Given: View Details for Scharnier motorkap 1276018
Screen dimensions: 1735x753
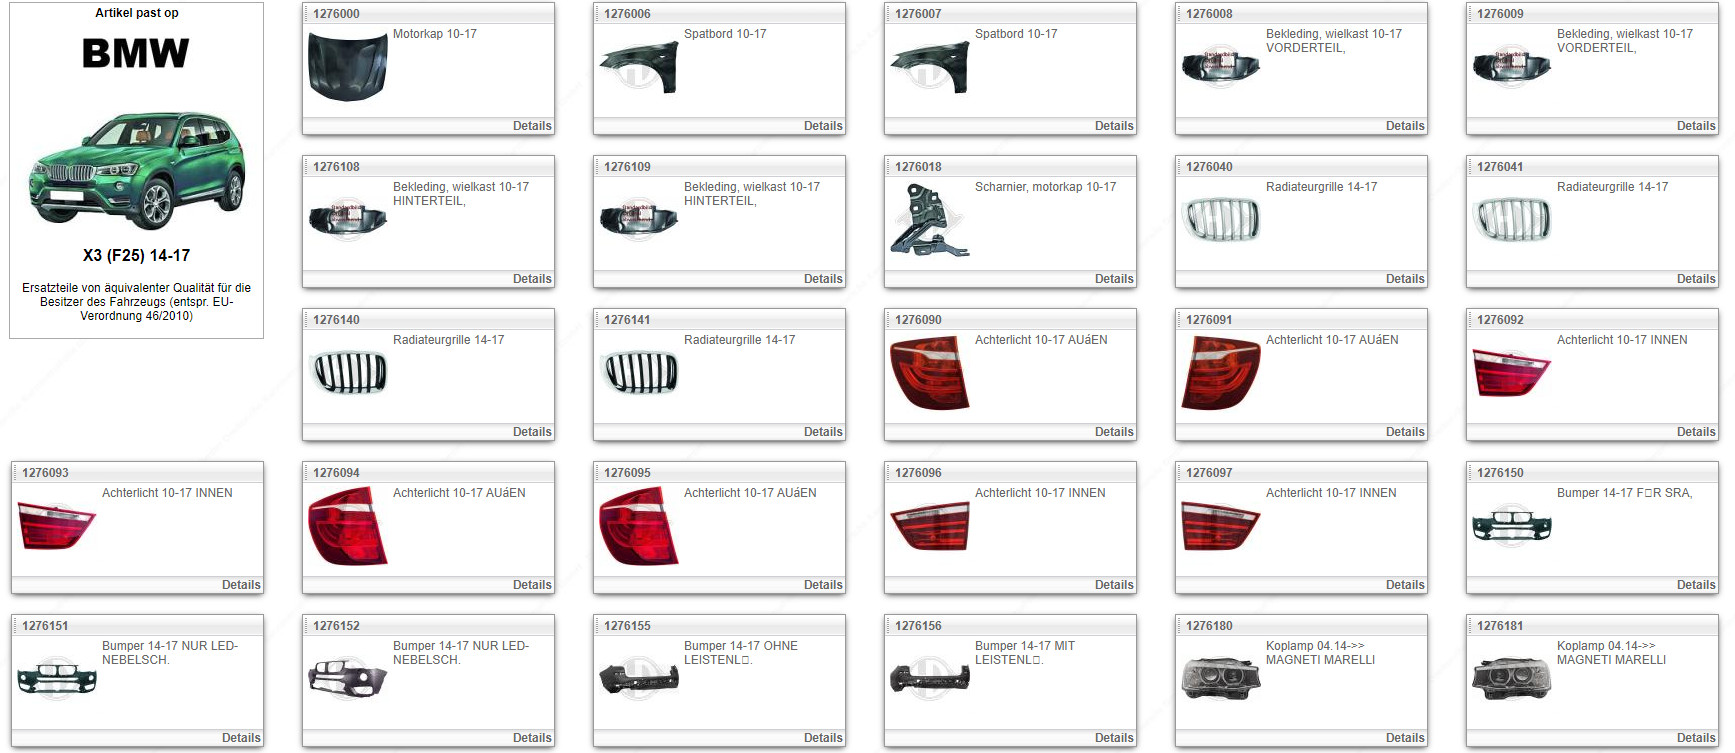Looking at the screenshot, I should point(1114,279).
